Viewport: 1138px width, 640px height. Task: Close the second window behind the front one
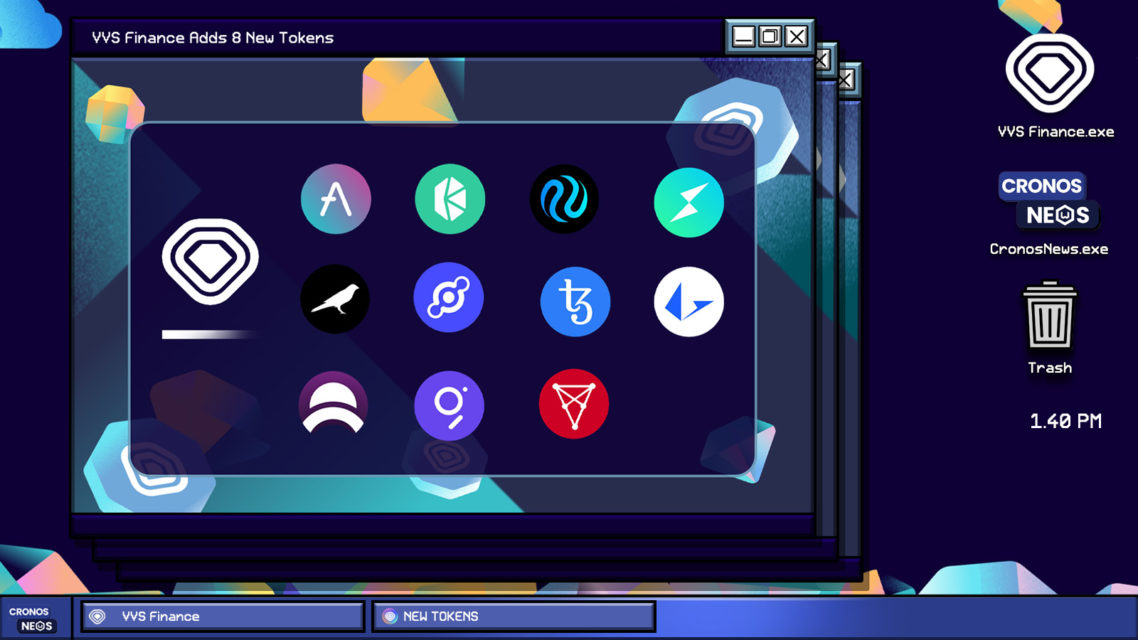[823, 60]
